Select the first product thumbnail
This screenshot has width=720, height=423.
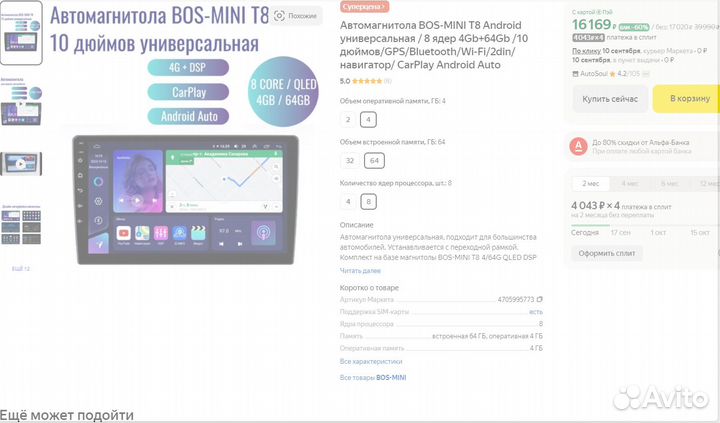(21, 33)
